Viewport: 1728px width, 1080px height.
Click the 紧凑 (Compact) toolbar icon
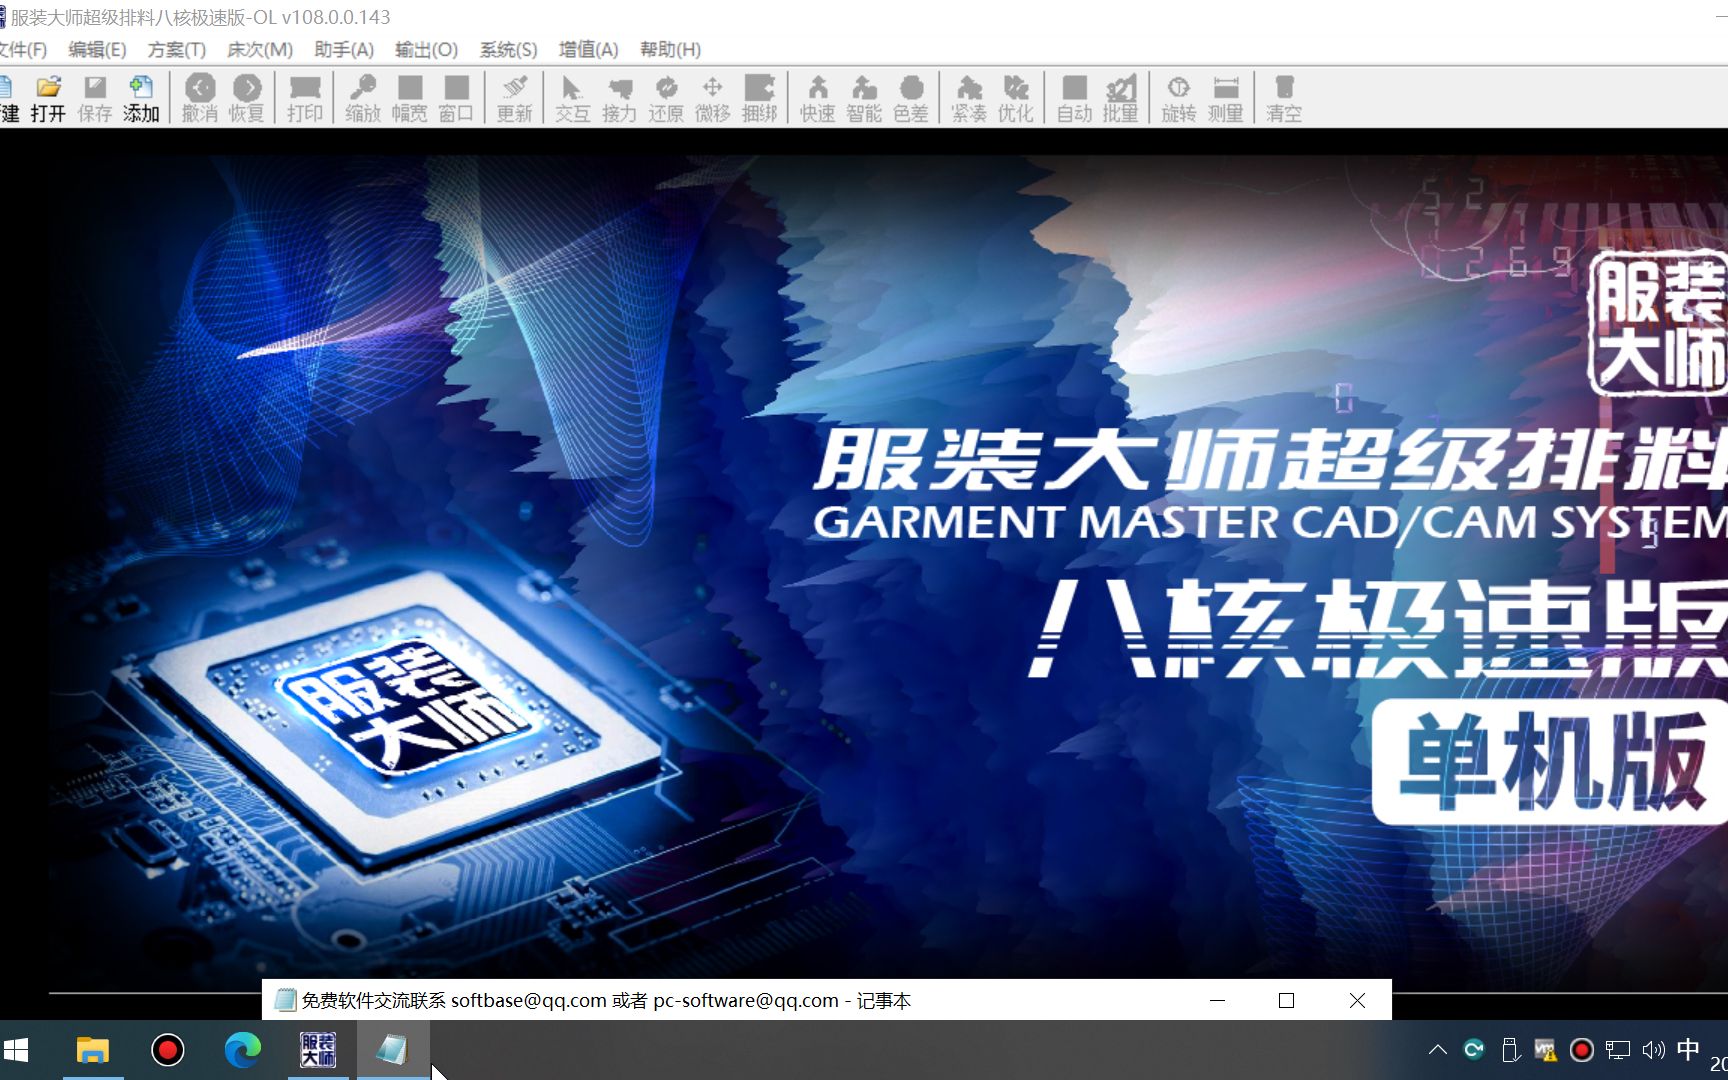pos(969,98)
